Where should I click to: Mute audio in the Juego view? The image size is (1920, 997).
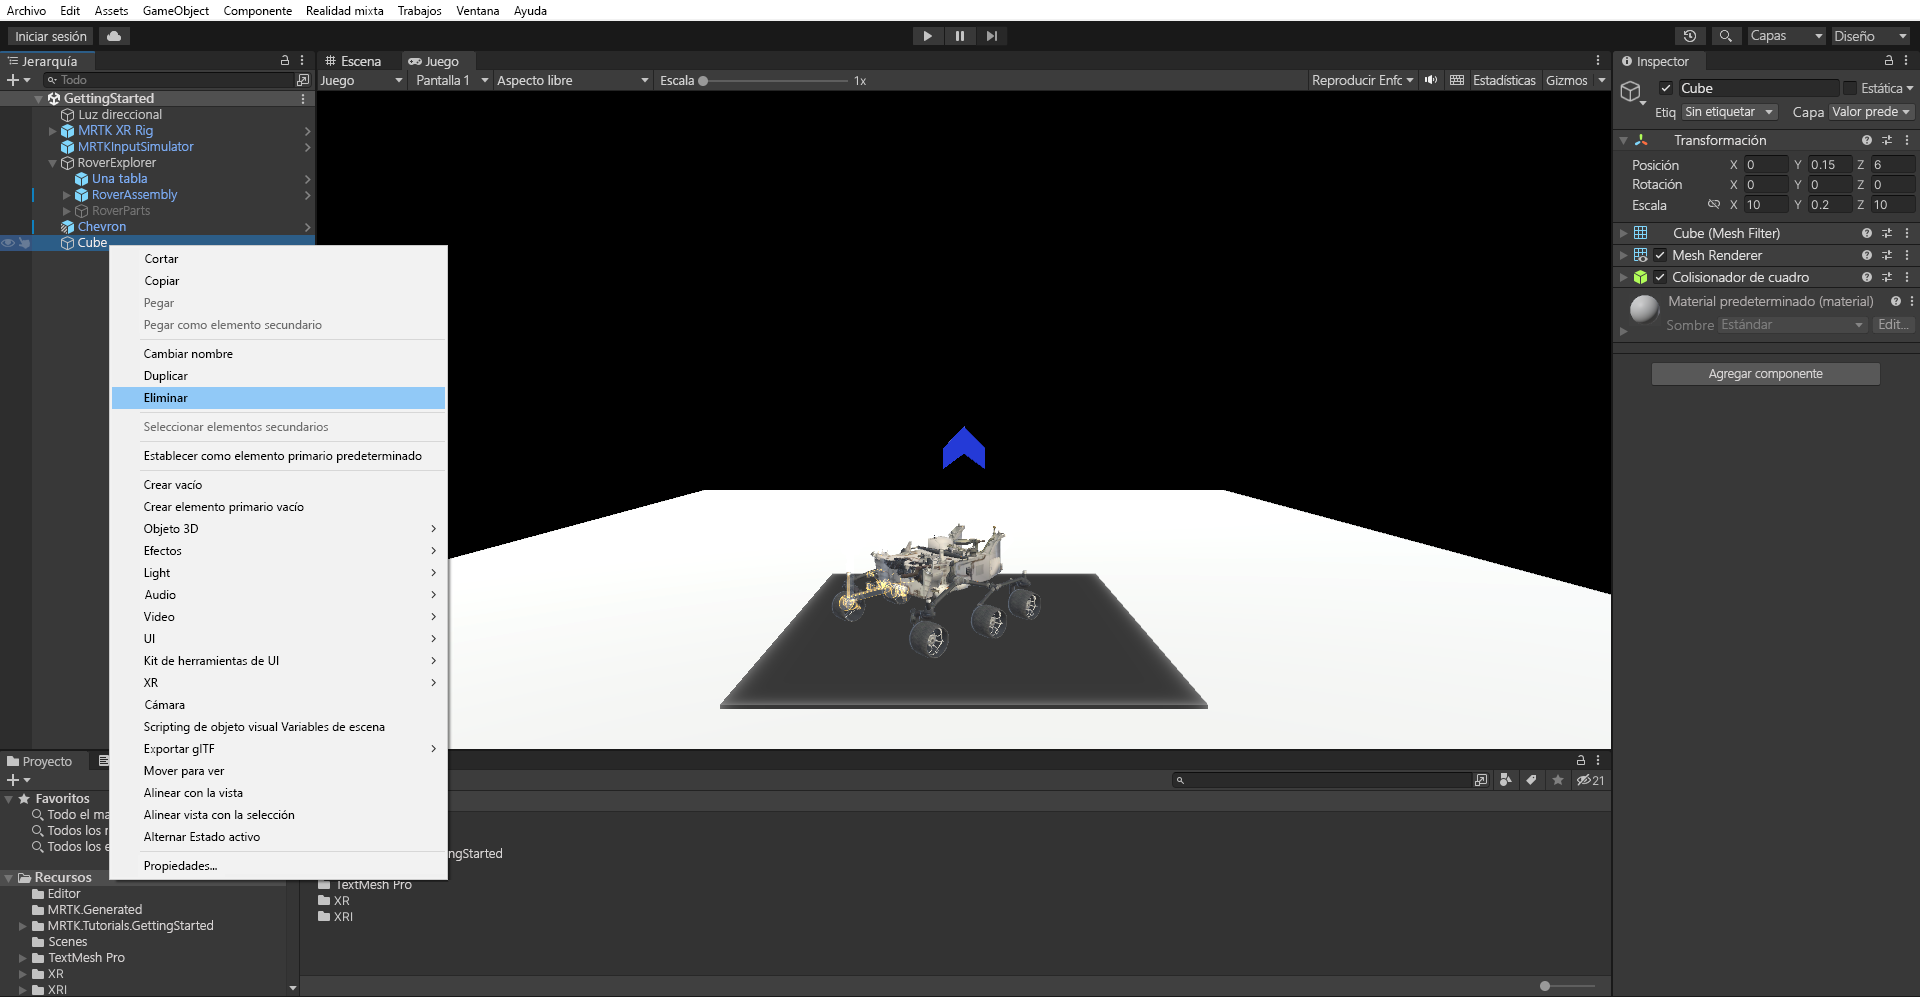click(x=1431, y=80)
